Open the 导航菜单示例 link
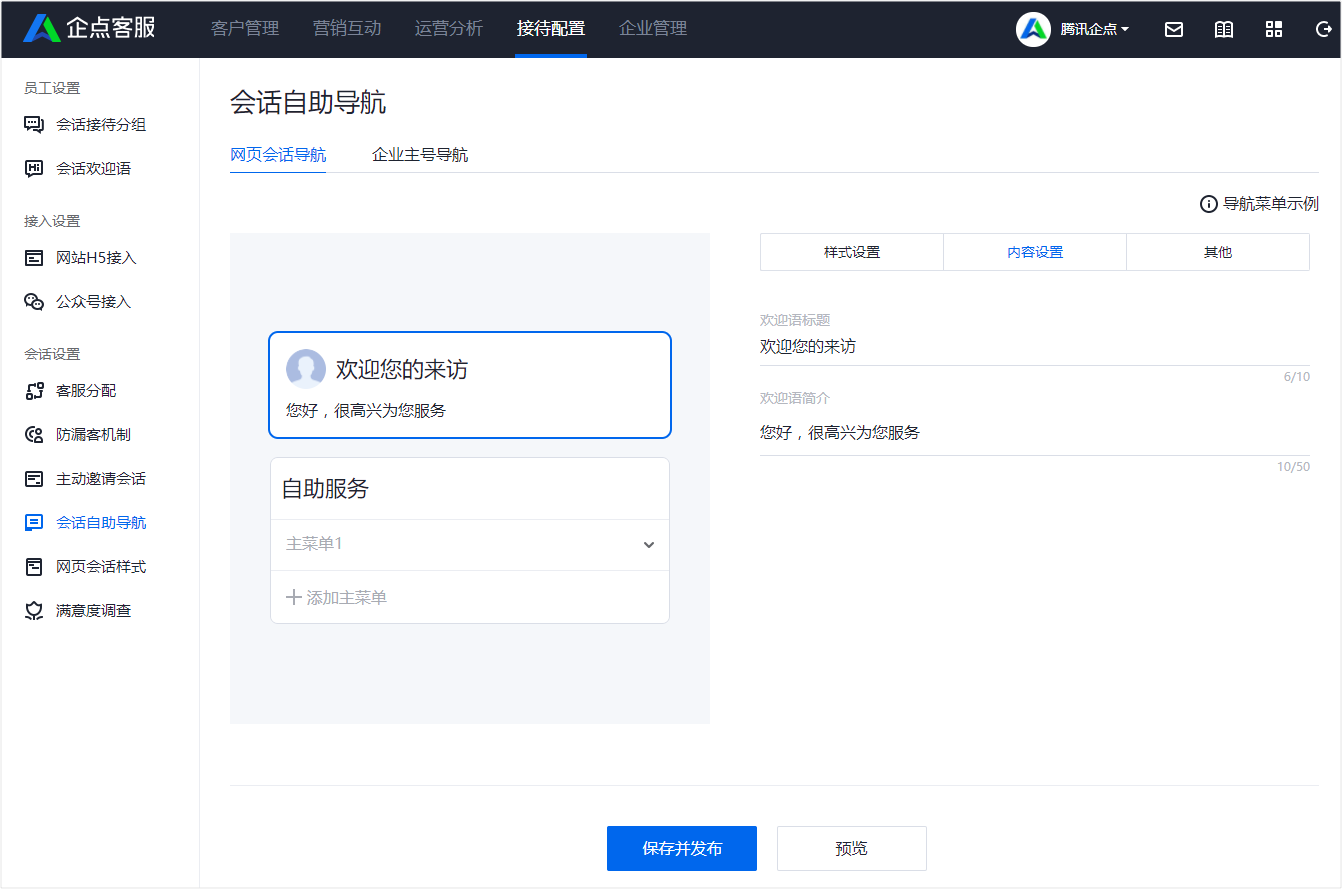The height and width of the screenshot is (889, 1342). (x=1271, y=204)
